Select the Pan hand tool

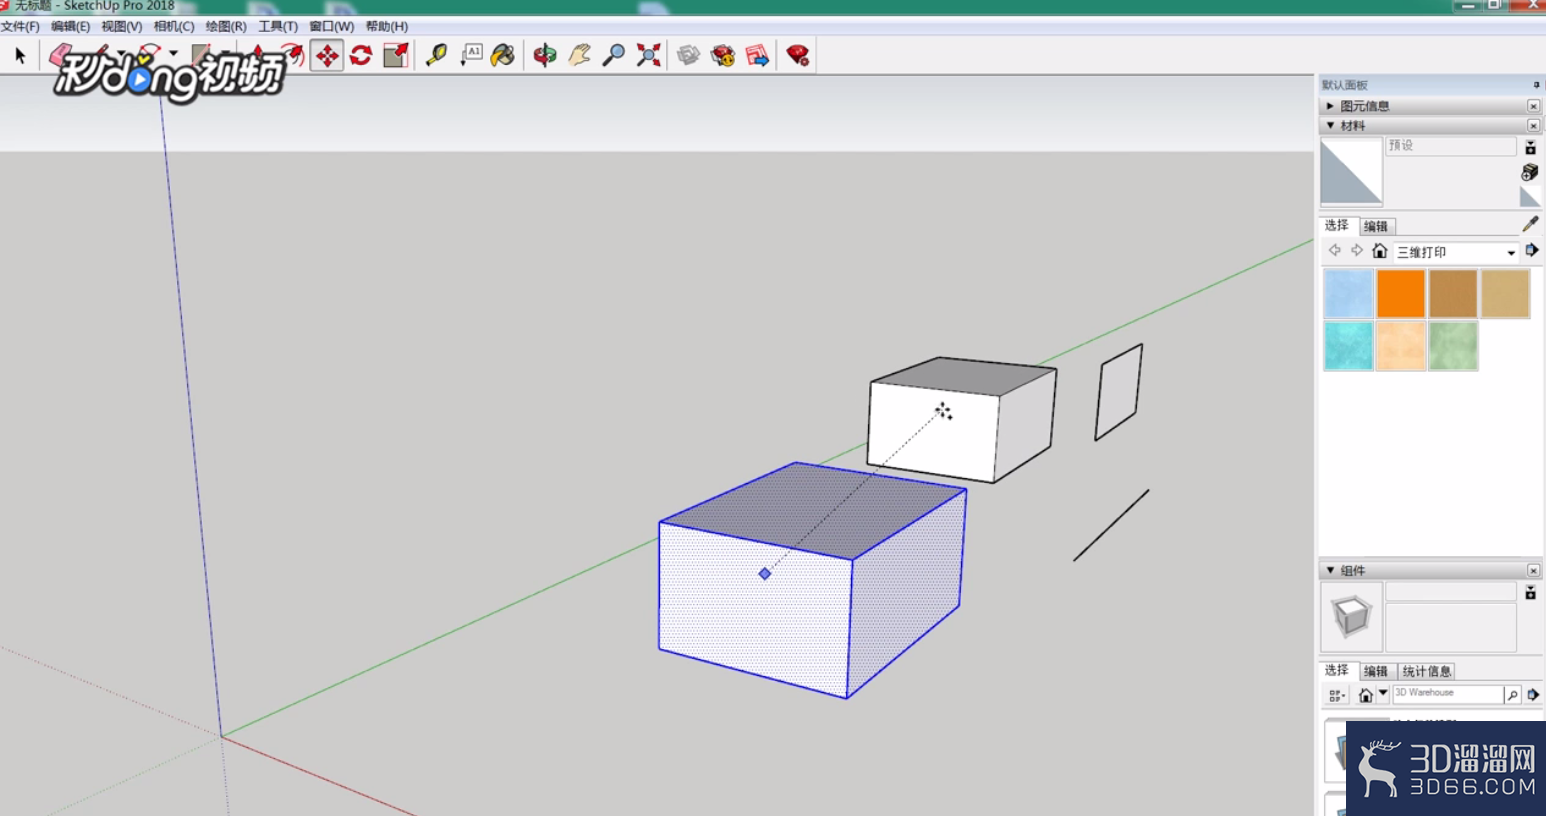(580, 55)
